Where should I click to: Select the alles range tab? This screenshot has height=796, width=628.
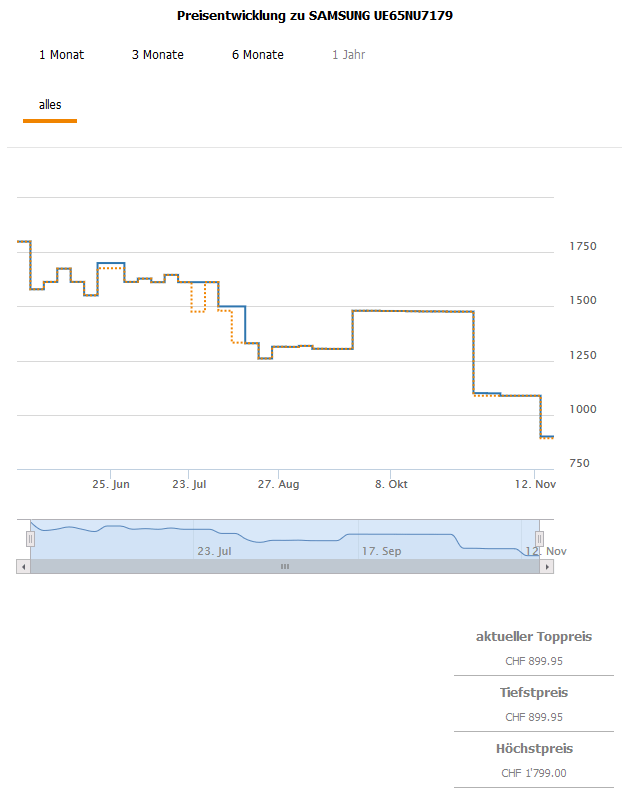click(50, 105)
